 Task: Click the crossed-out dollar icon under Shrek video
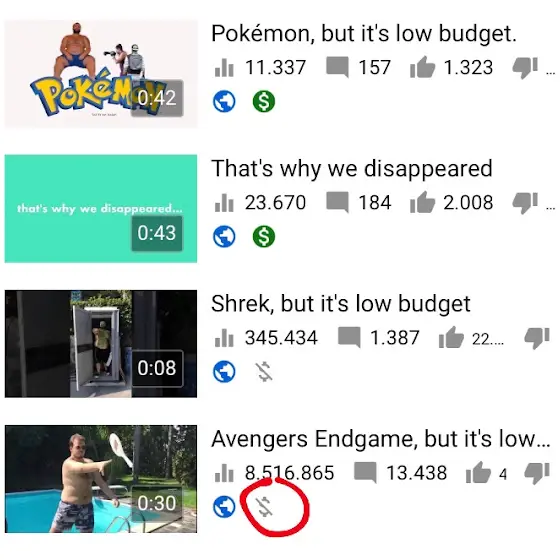tap(264, 372)
